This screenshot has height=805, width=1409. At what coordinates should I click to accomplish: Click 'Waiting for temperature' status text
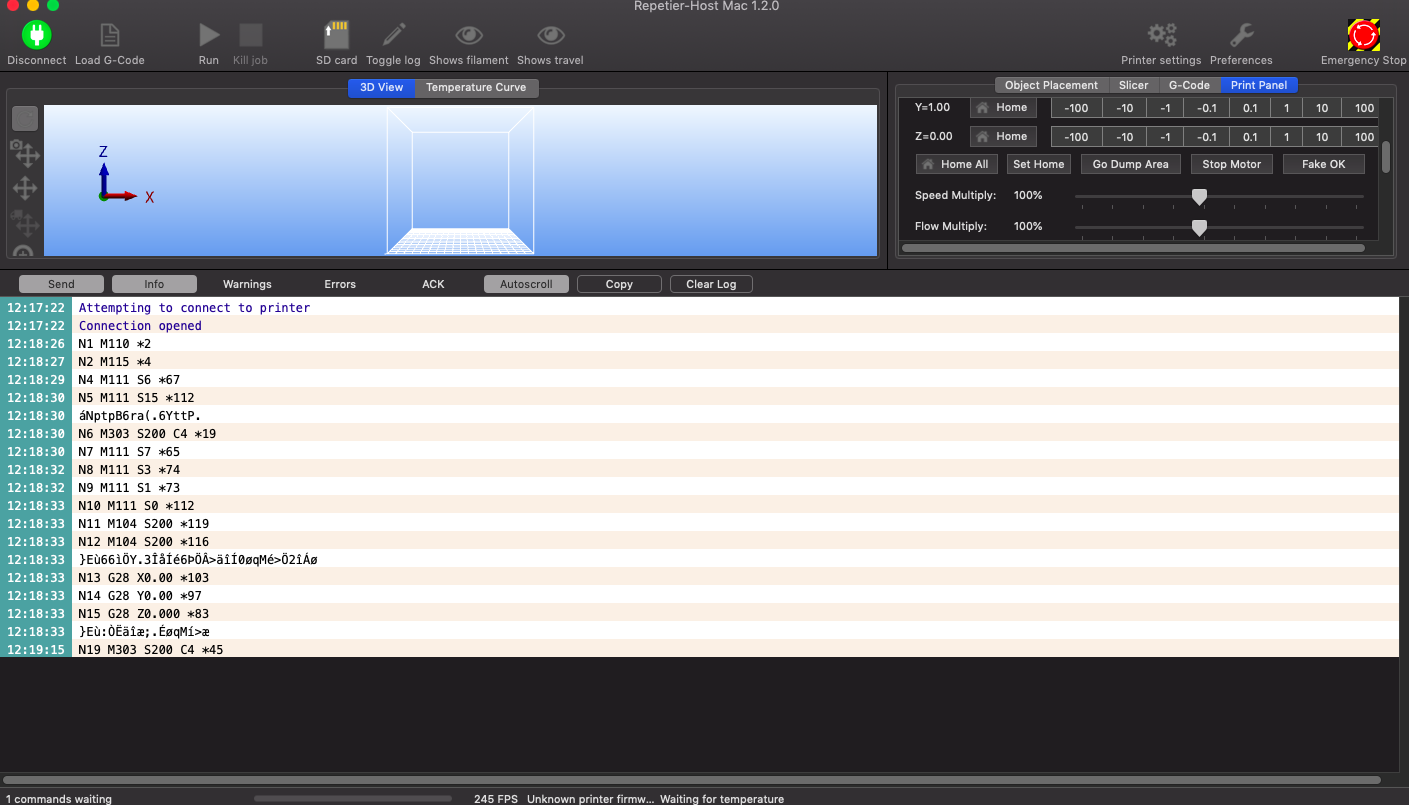722,799
